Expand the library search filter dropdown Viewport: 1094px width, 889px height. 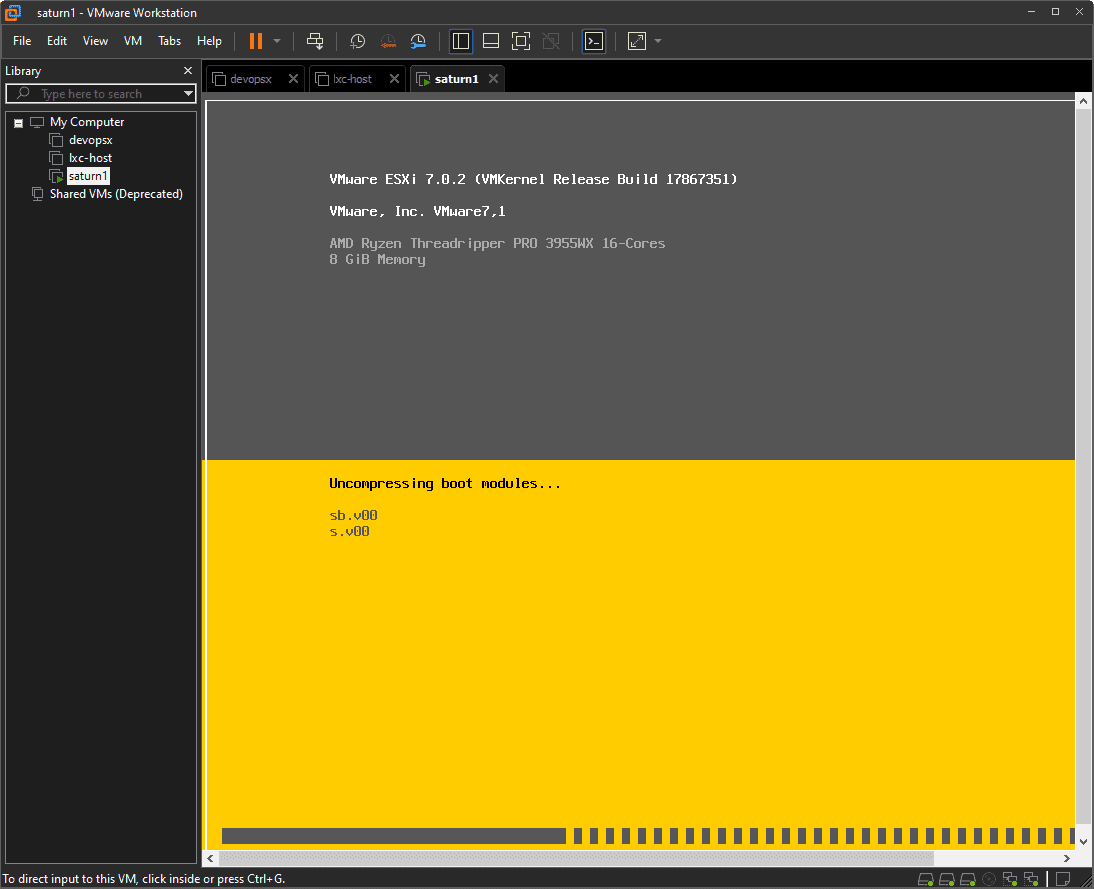[188, 94]
